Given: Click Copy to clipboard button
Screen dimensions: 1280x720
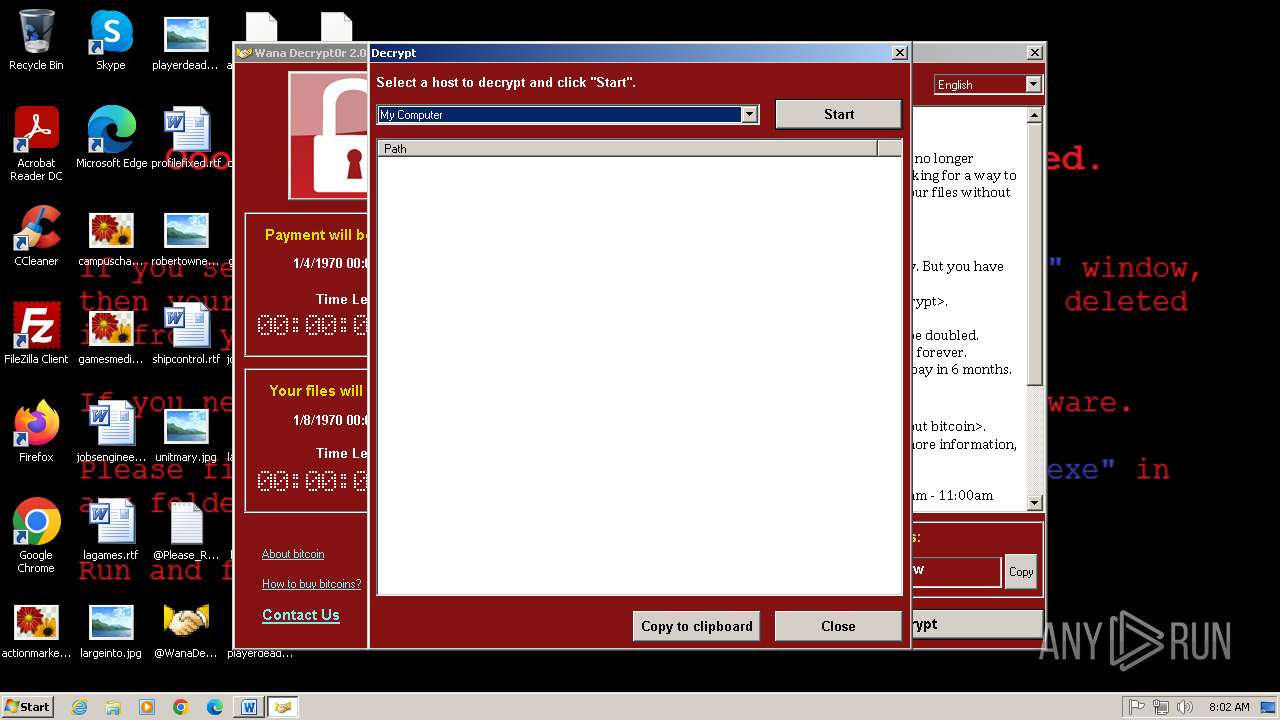Looking at the screenshot, I should pos(696,626).
